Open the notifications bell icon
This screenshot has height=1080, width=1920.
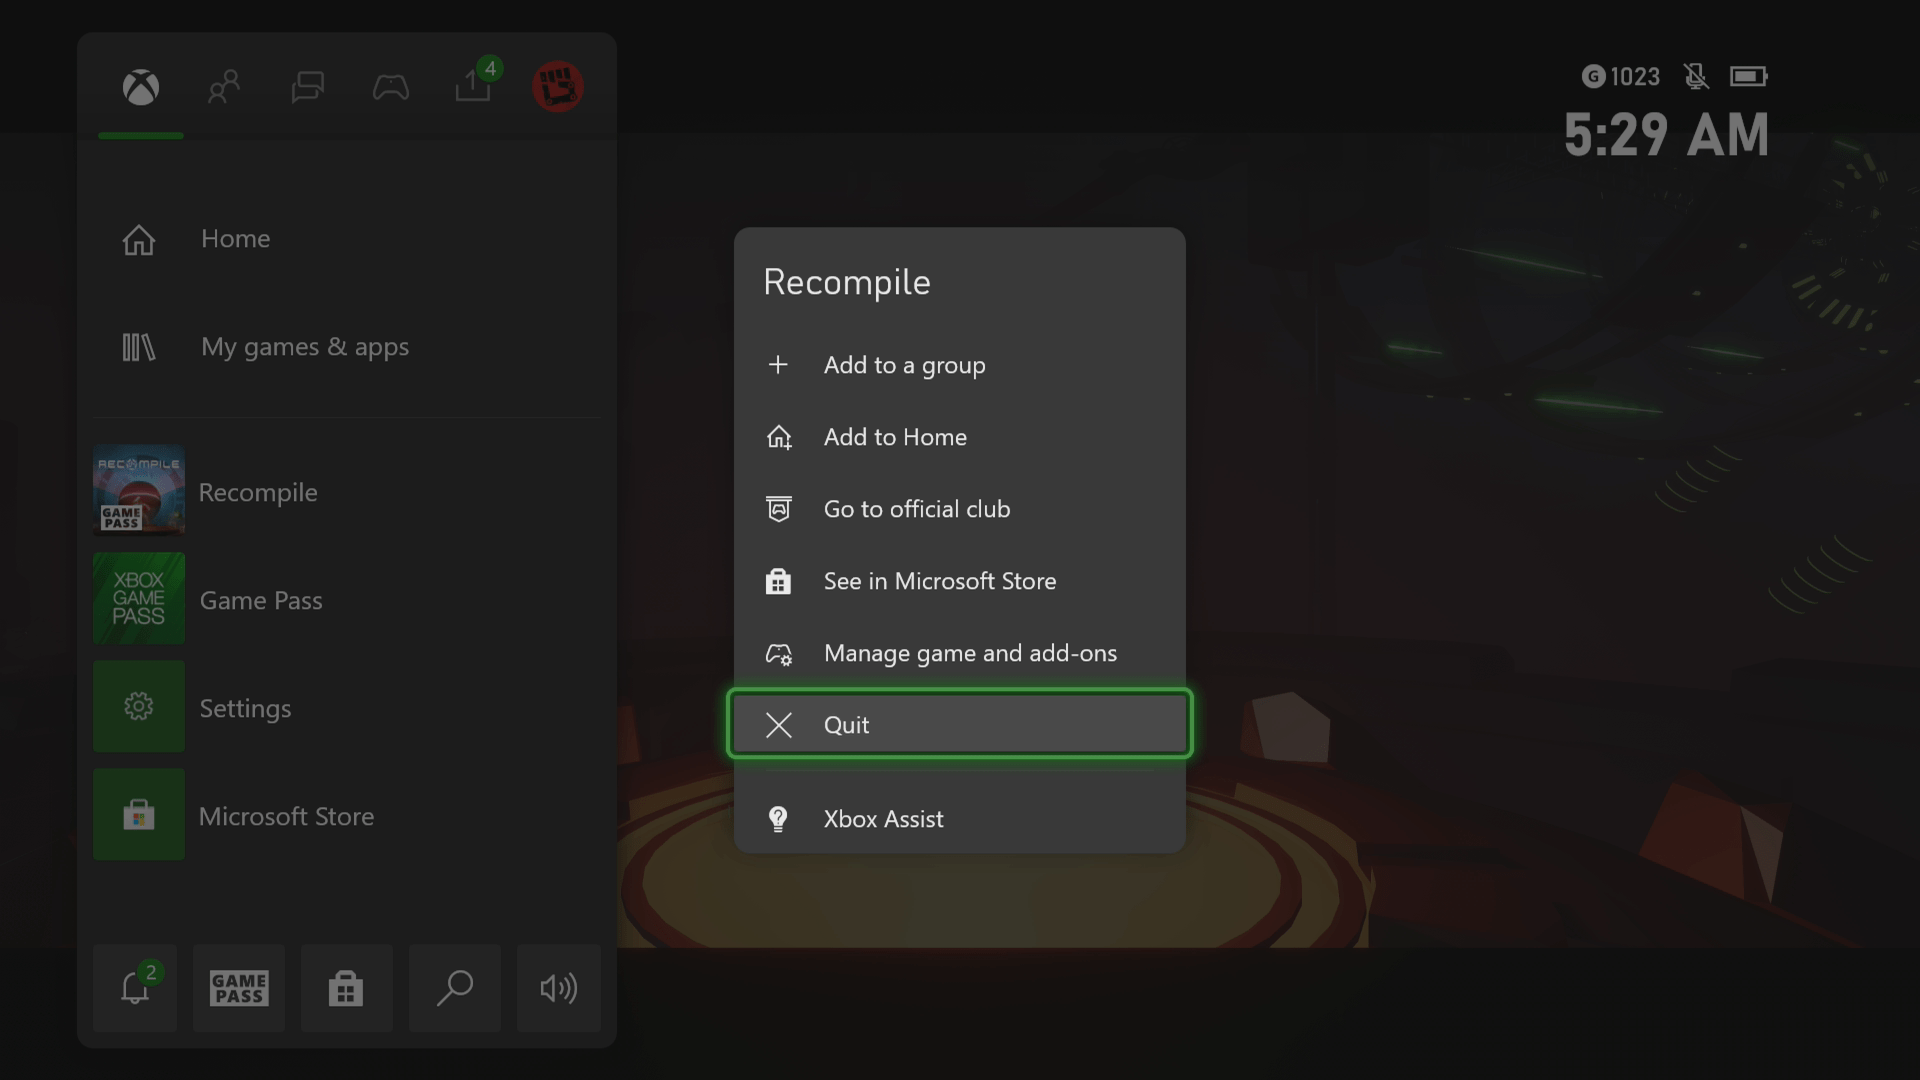click(134, 988)
